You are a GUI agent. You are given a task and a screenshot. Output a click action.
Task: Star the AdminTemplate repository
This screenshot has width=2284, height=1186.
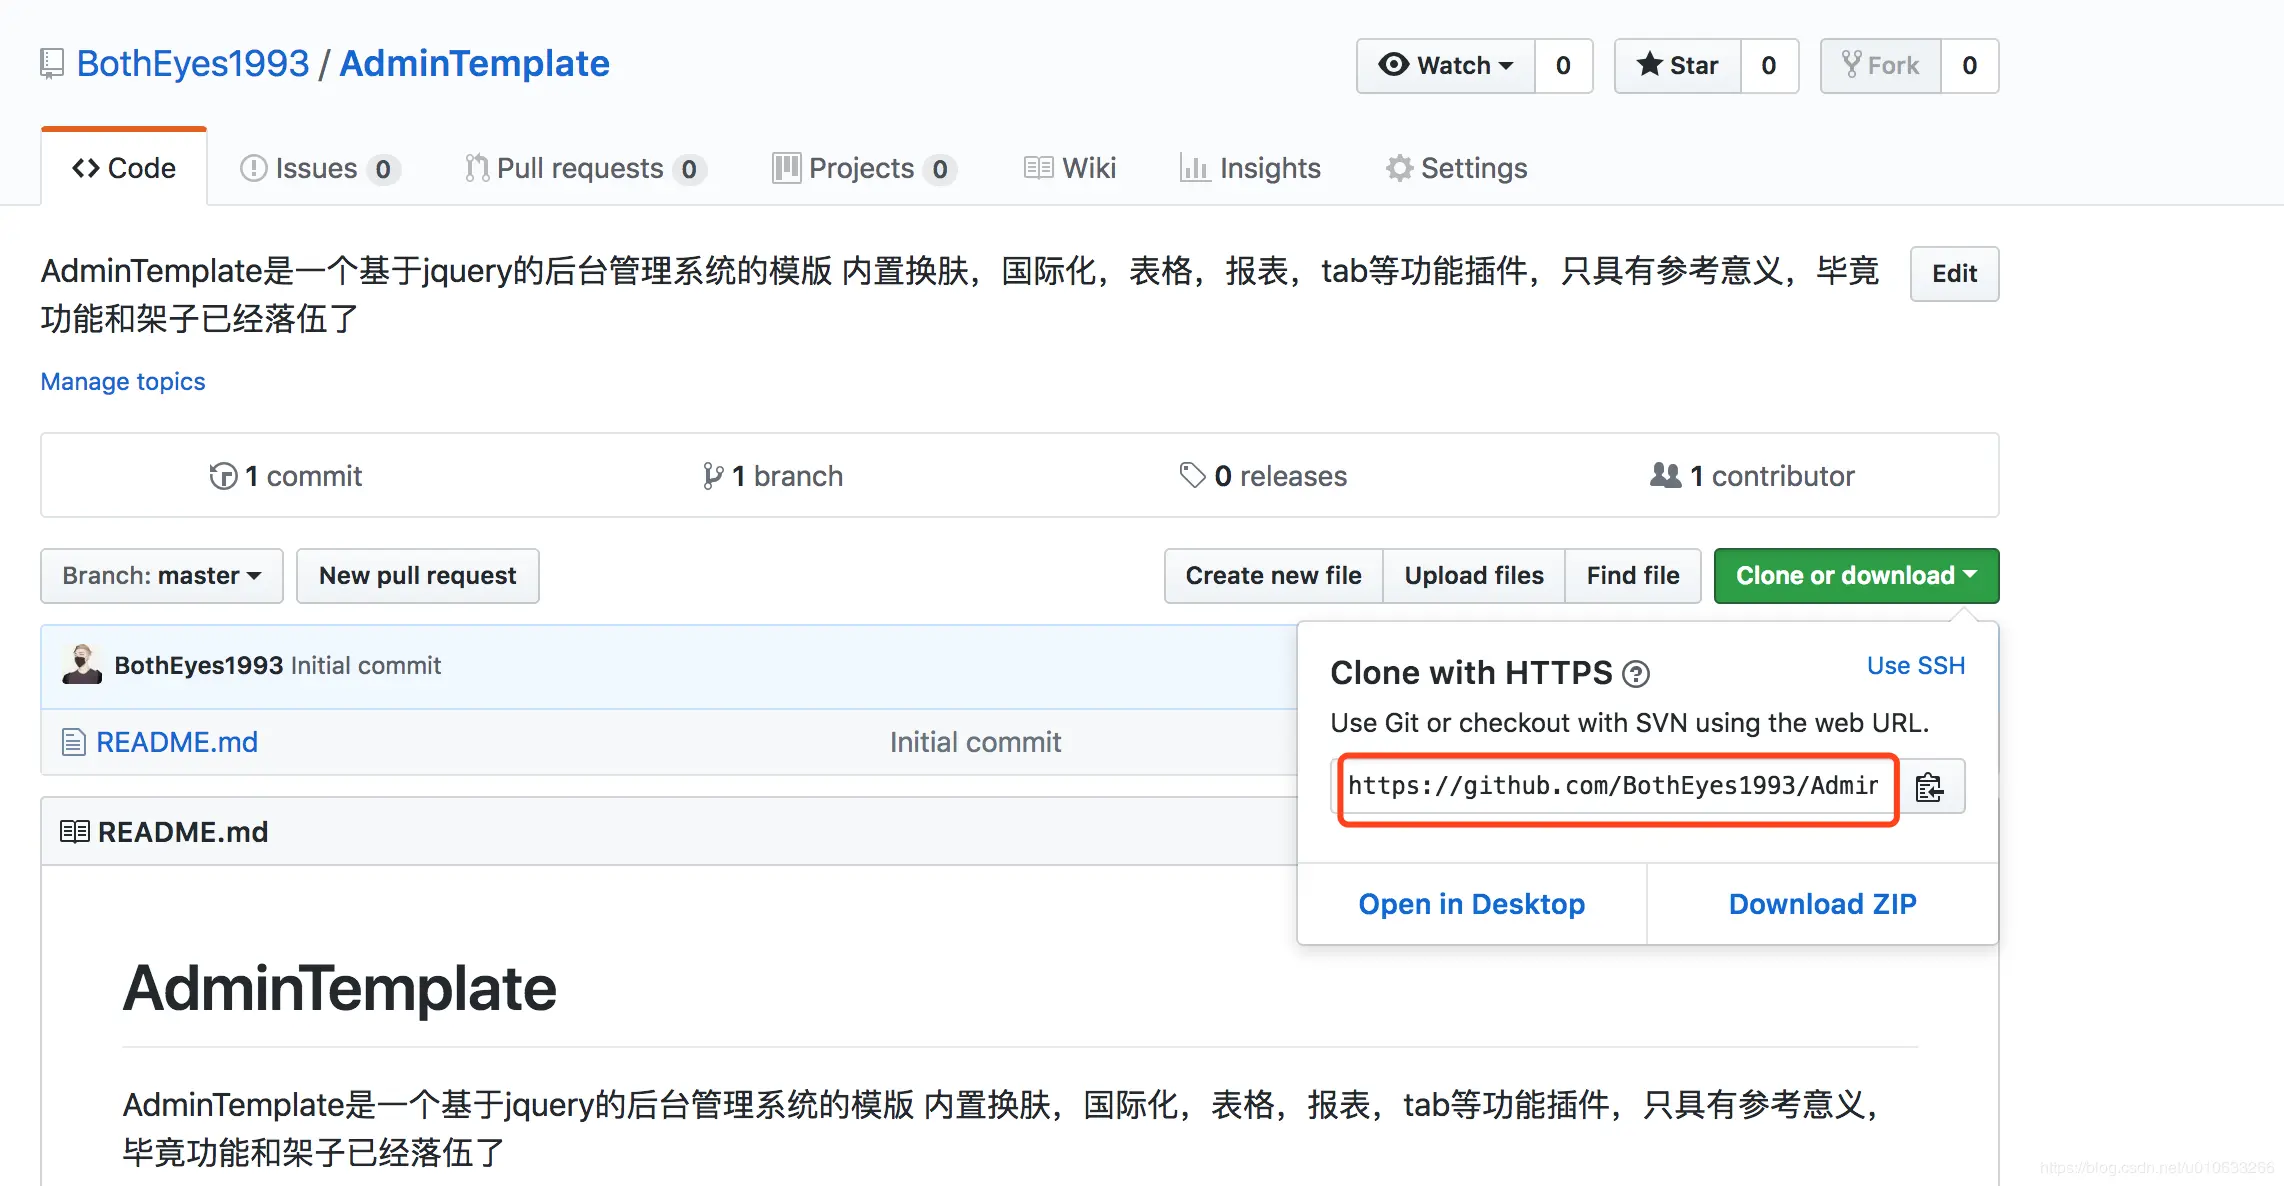[x=1678, y=66]
